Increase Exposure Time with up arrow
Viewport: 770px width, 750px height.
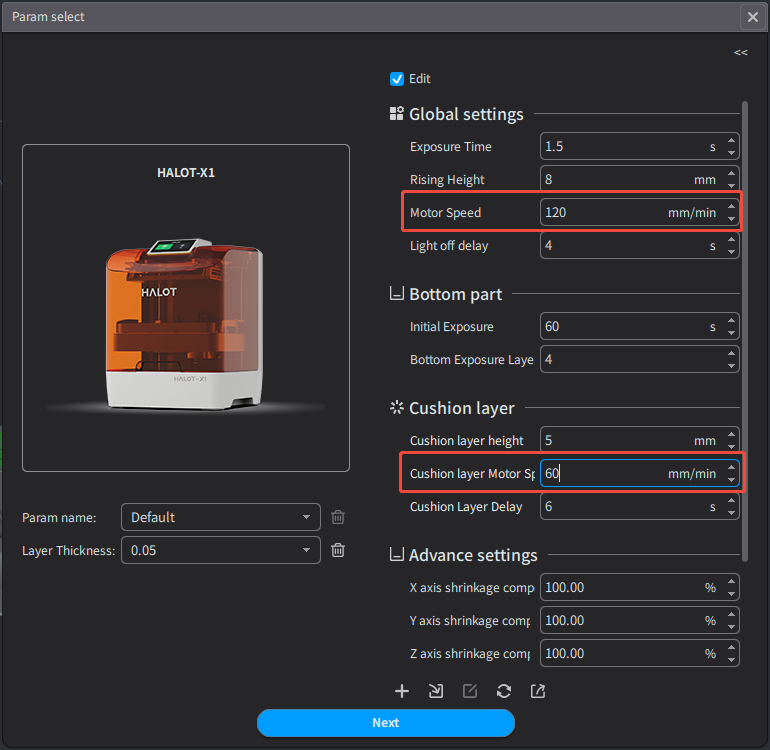pos(732,141)
